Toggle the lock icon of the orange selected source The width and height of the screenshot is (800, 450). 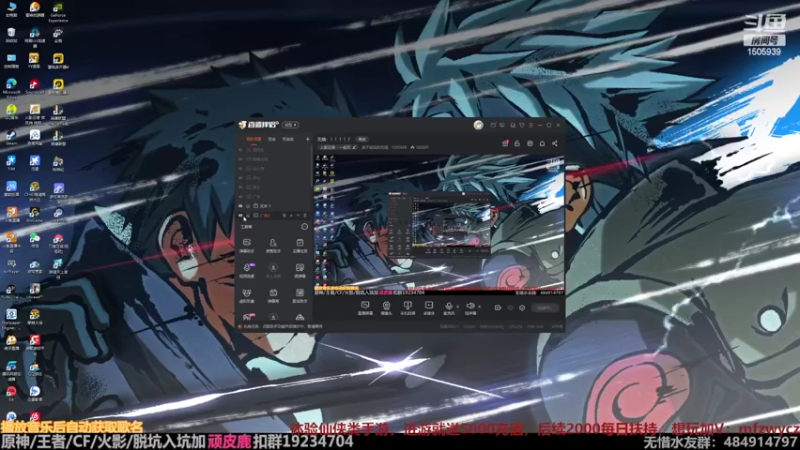(x=248, y=215)
